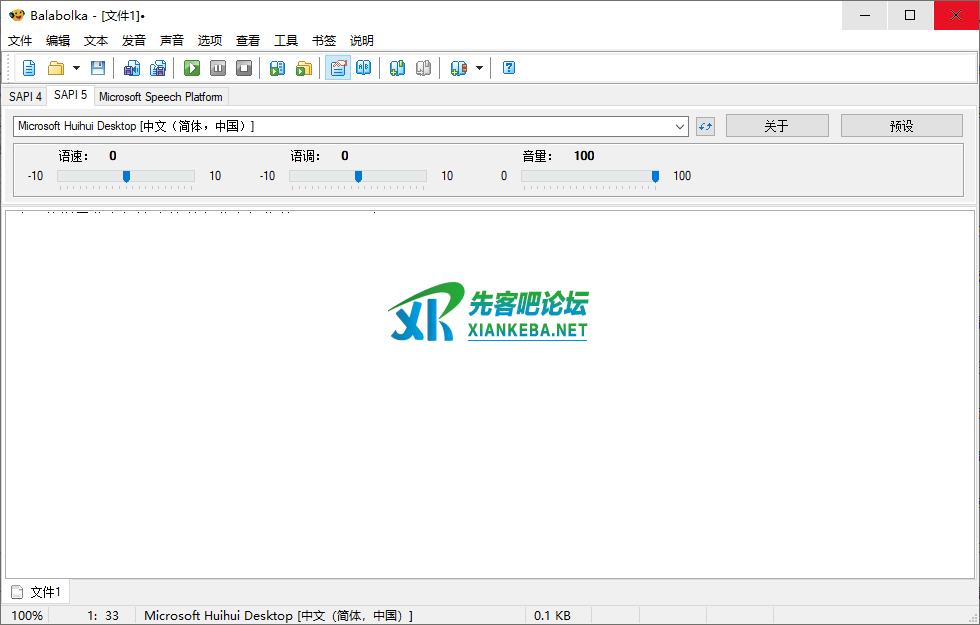Open the 发音 menu
Viewport: 980px width, 625px height.
point(134,41)
